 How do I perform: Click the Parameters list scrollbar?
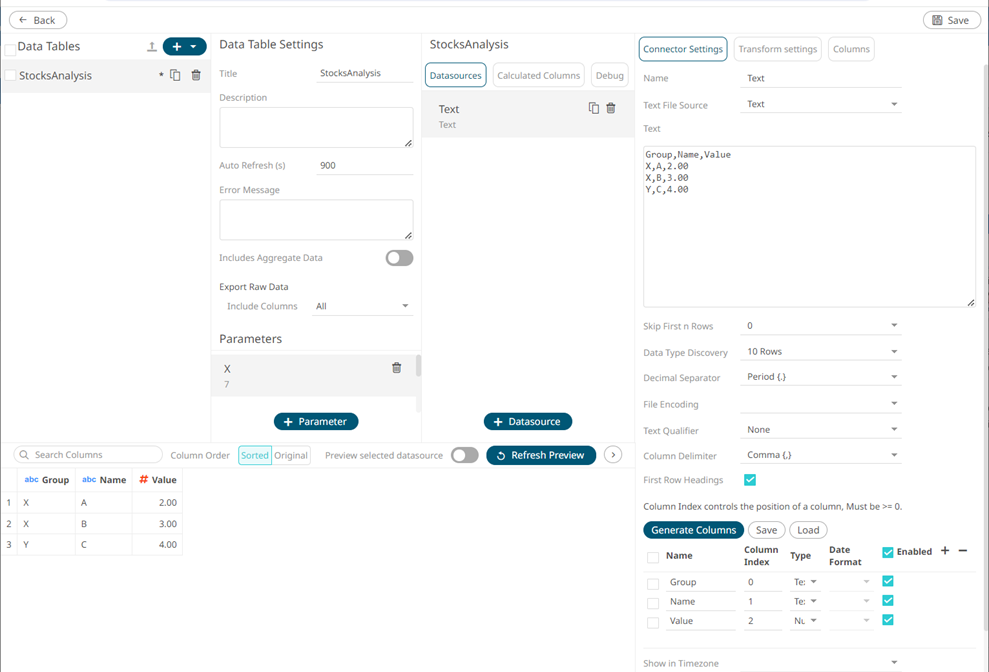coord(418,365)
